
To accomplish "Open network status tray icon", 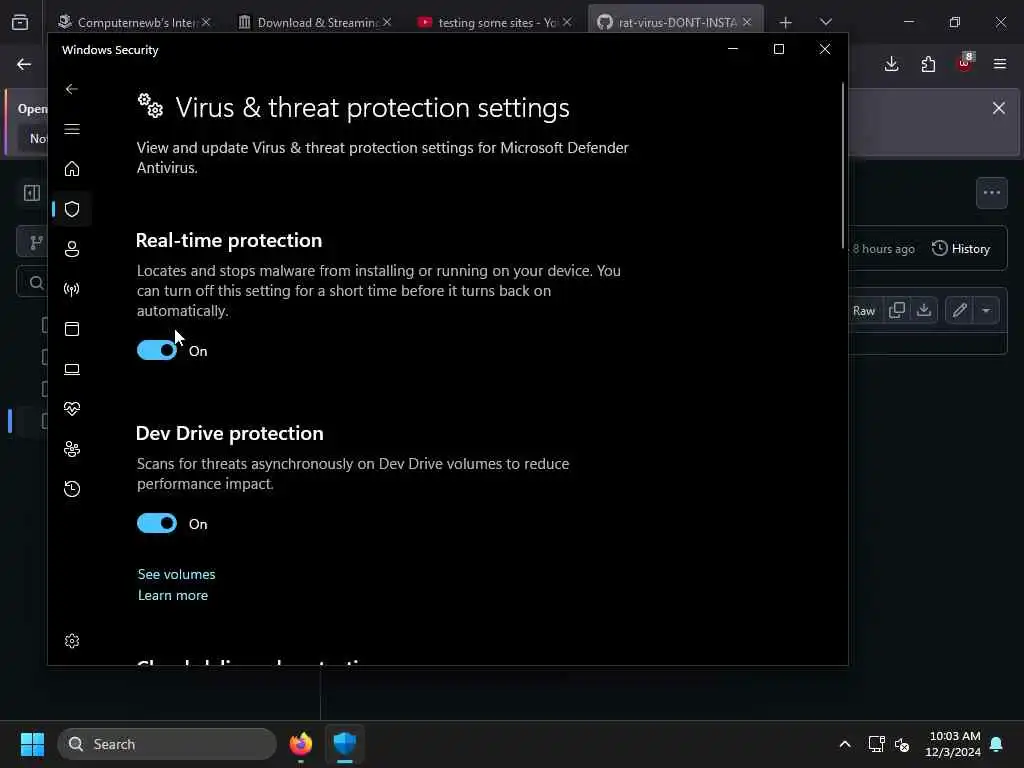I will 876,744.
